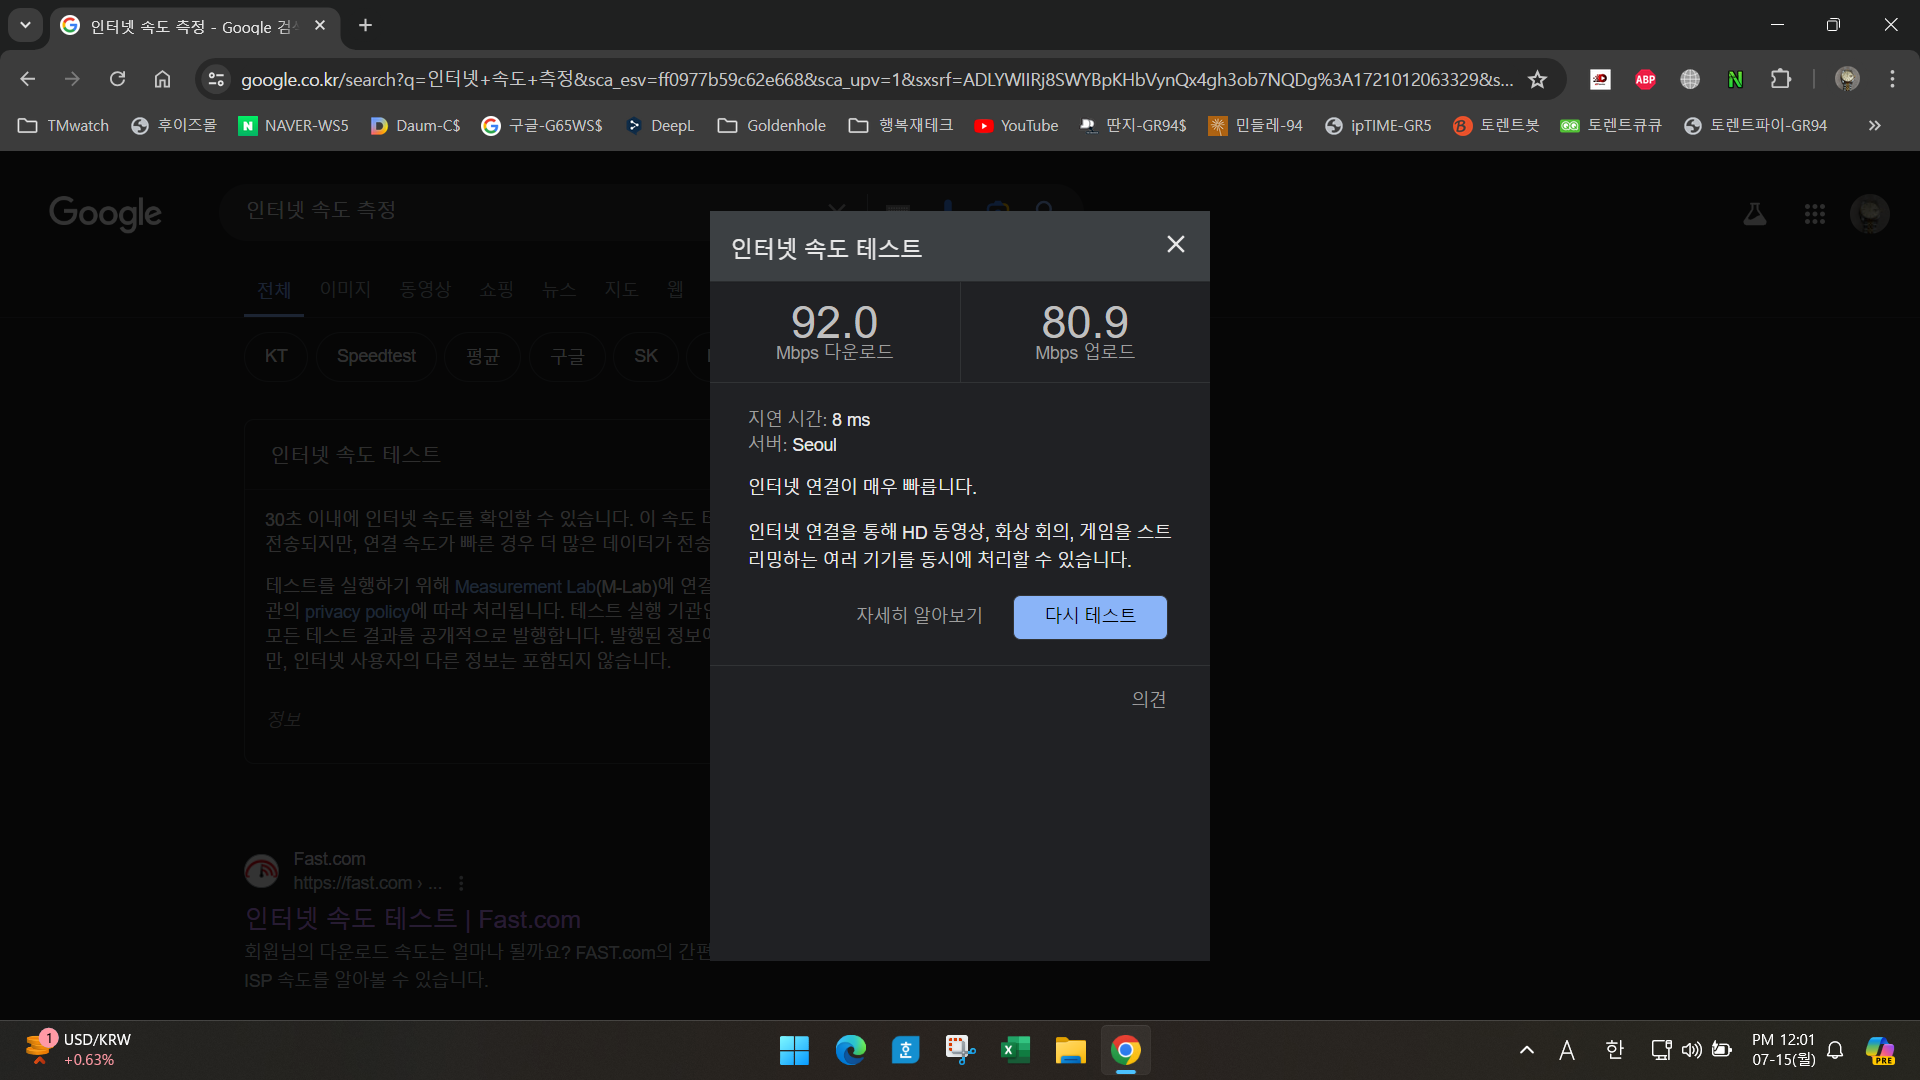Open the green N extension icon
Screen dimensions: 1920x1080
coord(1735,79)
